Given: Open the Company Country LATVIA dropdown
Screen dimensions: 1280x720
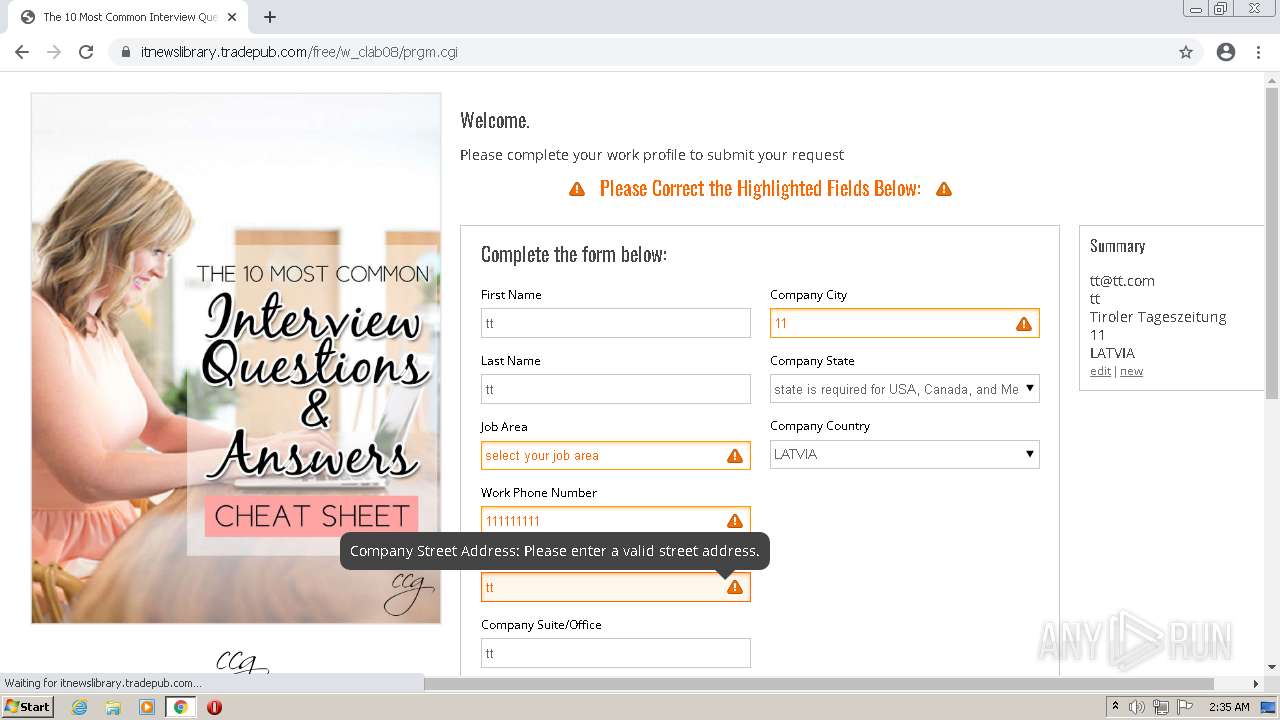Looking at the screenshot, I should 905,455.
